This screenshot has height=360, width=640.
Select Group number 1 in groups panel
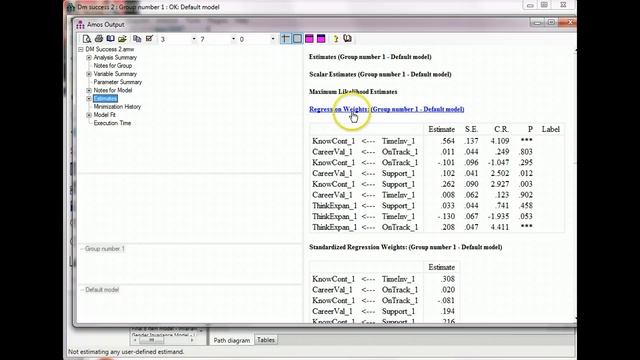point(104,249)
